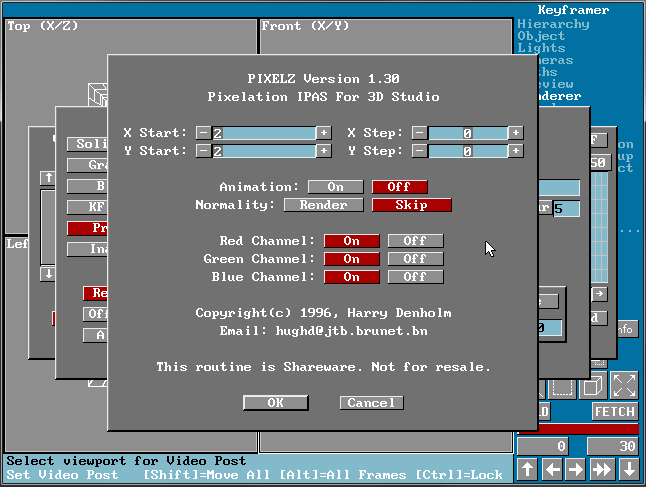Click the Gr button in background dialog
Image resolution: width=646 pixels, height=487 pixels.
point(87,165)
